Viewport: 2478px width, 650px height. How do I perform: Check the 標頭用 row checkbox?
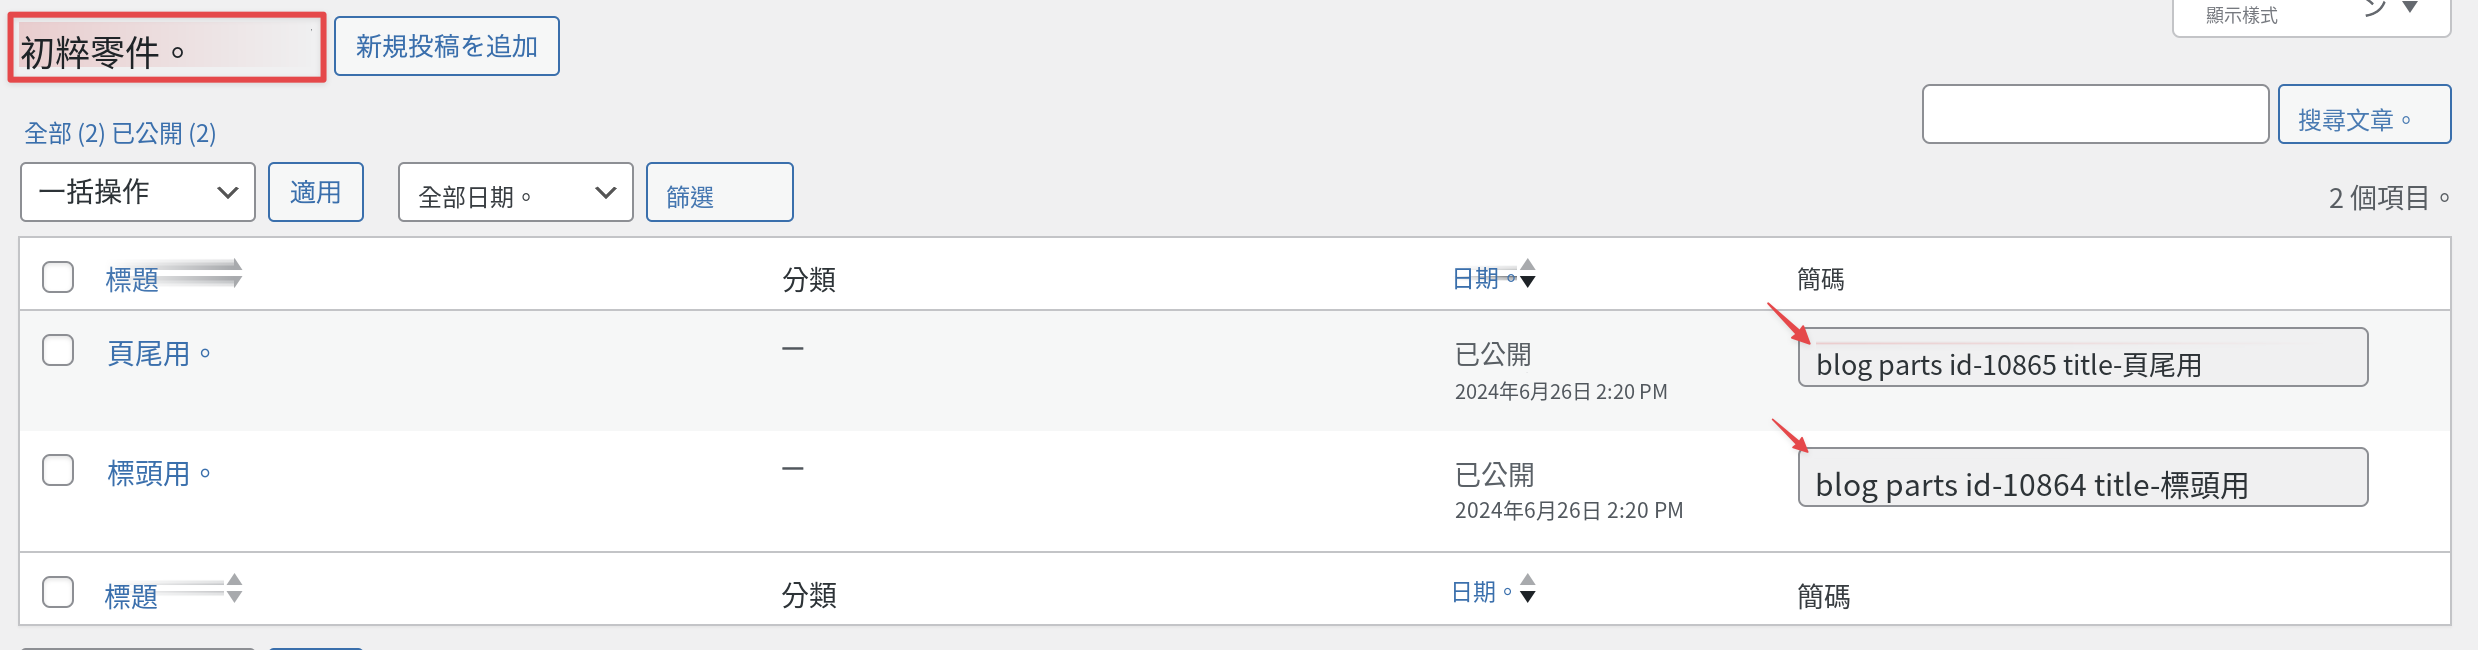pyautogui.click(x=58, y=470)
